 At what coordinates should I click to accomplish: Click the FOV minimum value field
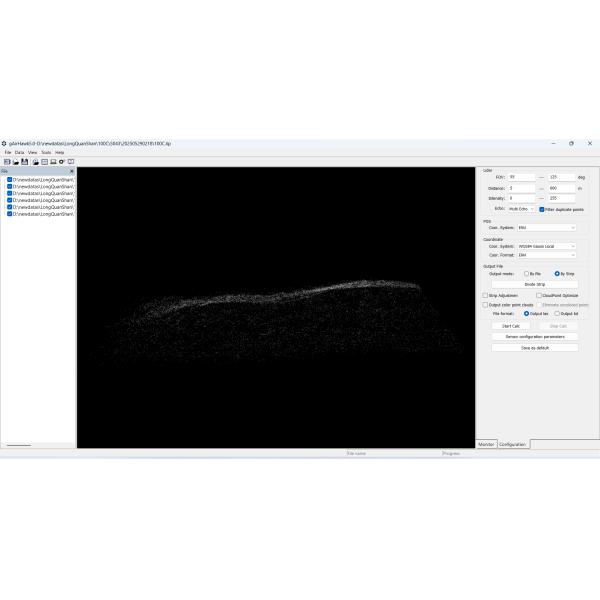pyautogui.click(x=522, y=177)
